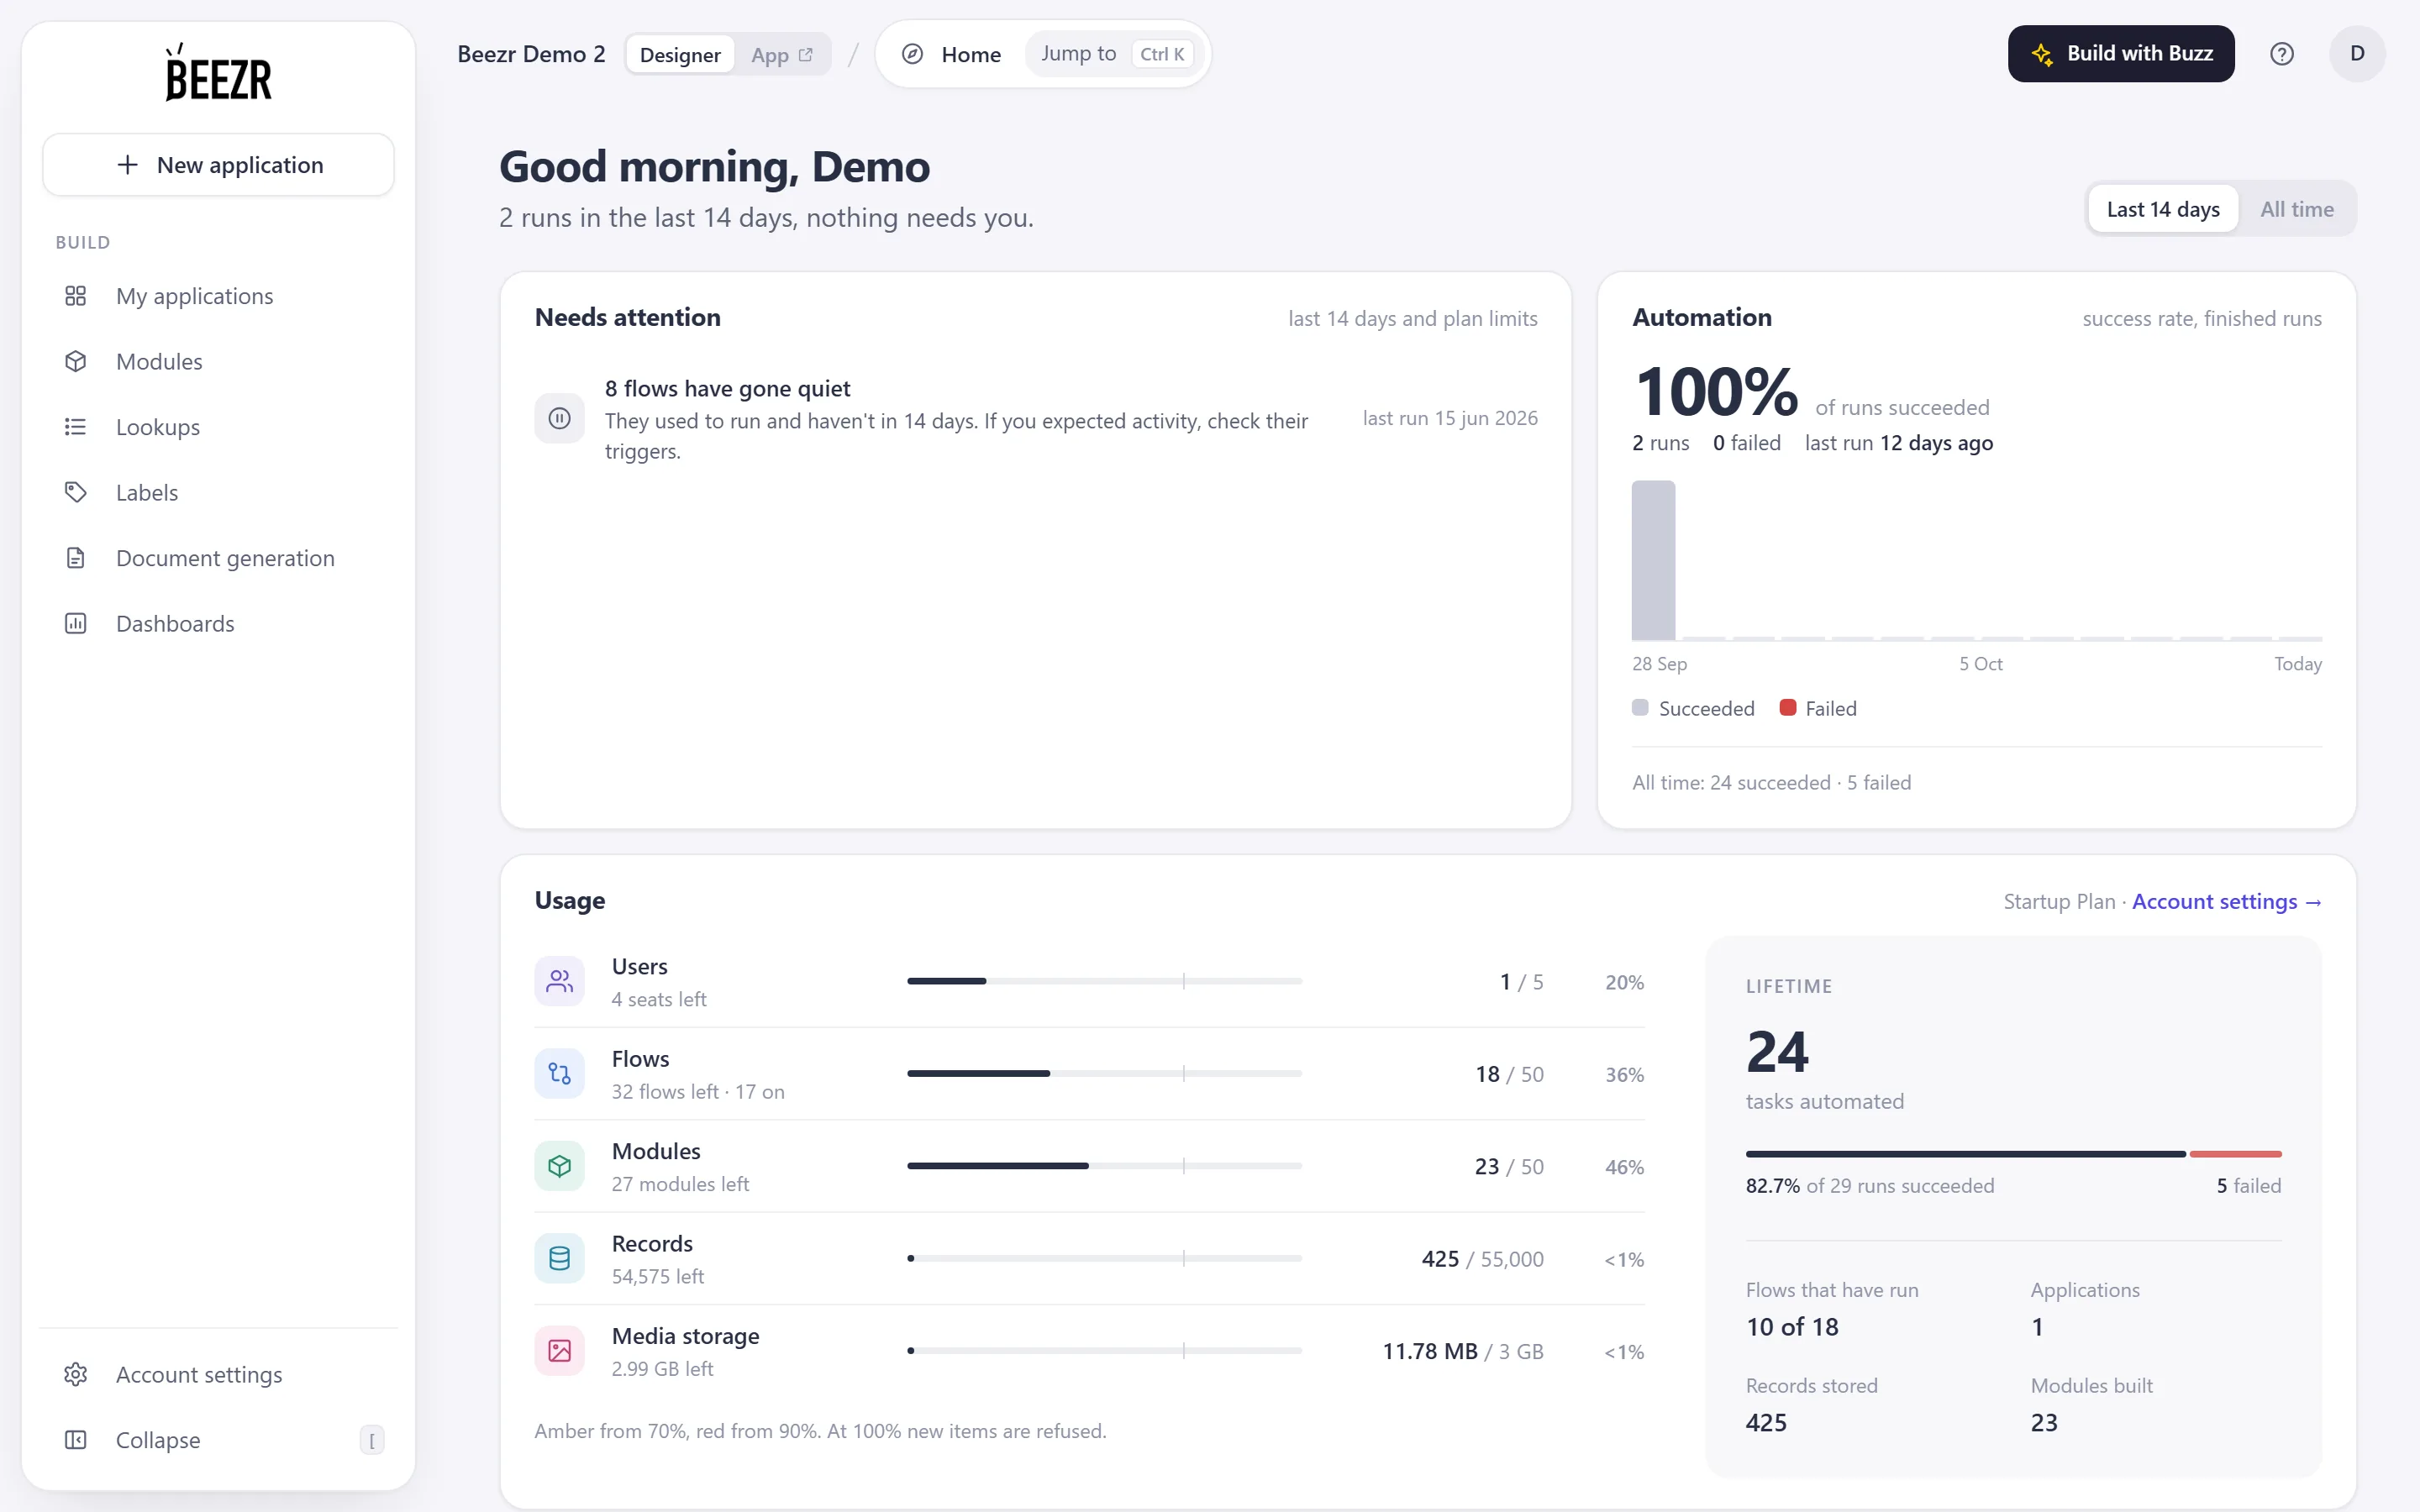Viewport: 2420px width, 1512px height.
Task: Click the Flows usage icon
Action: point(560,1074)
